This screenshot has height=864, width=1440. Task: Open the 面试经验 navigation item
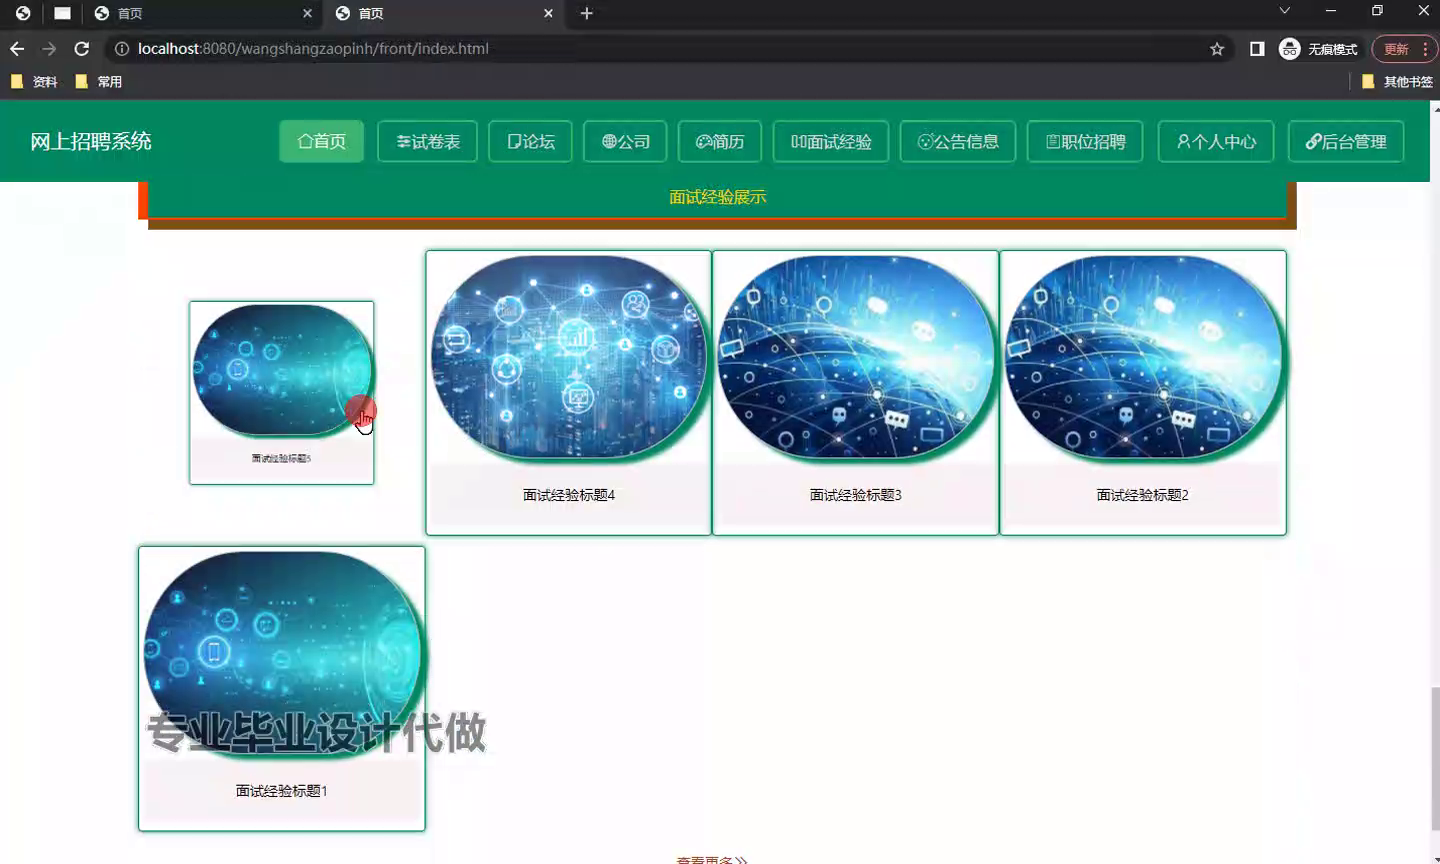point(831,142)
